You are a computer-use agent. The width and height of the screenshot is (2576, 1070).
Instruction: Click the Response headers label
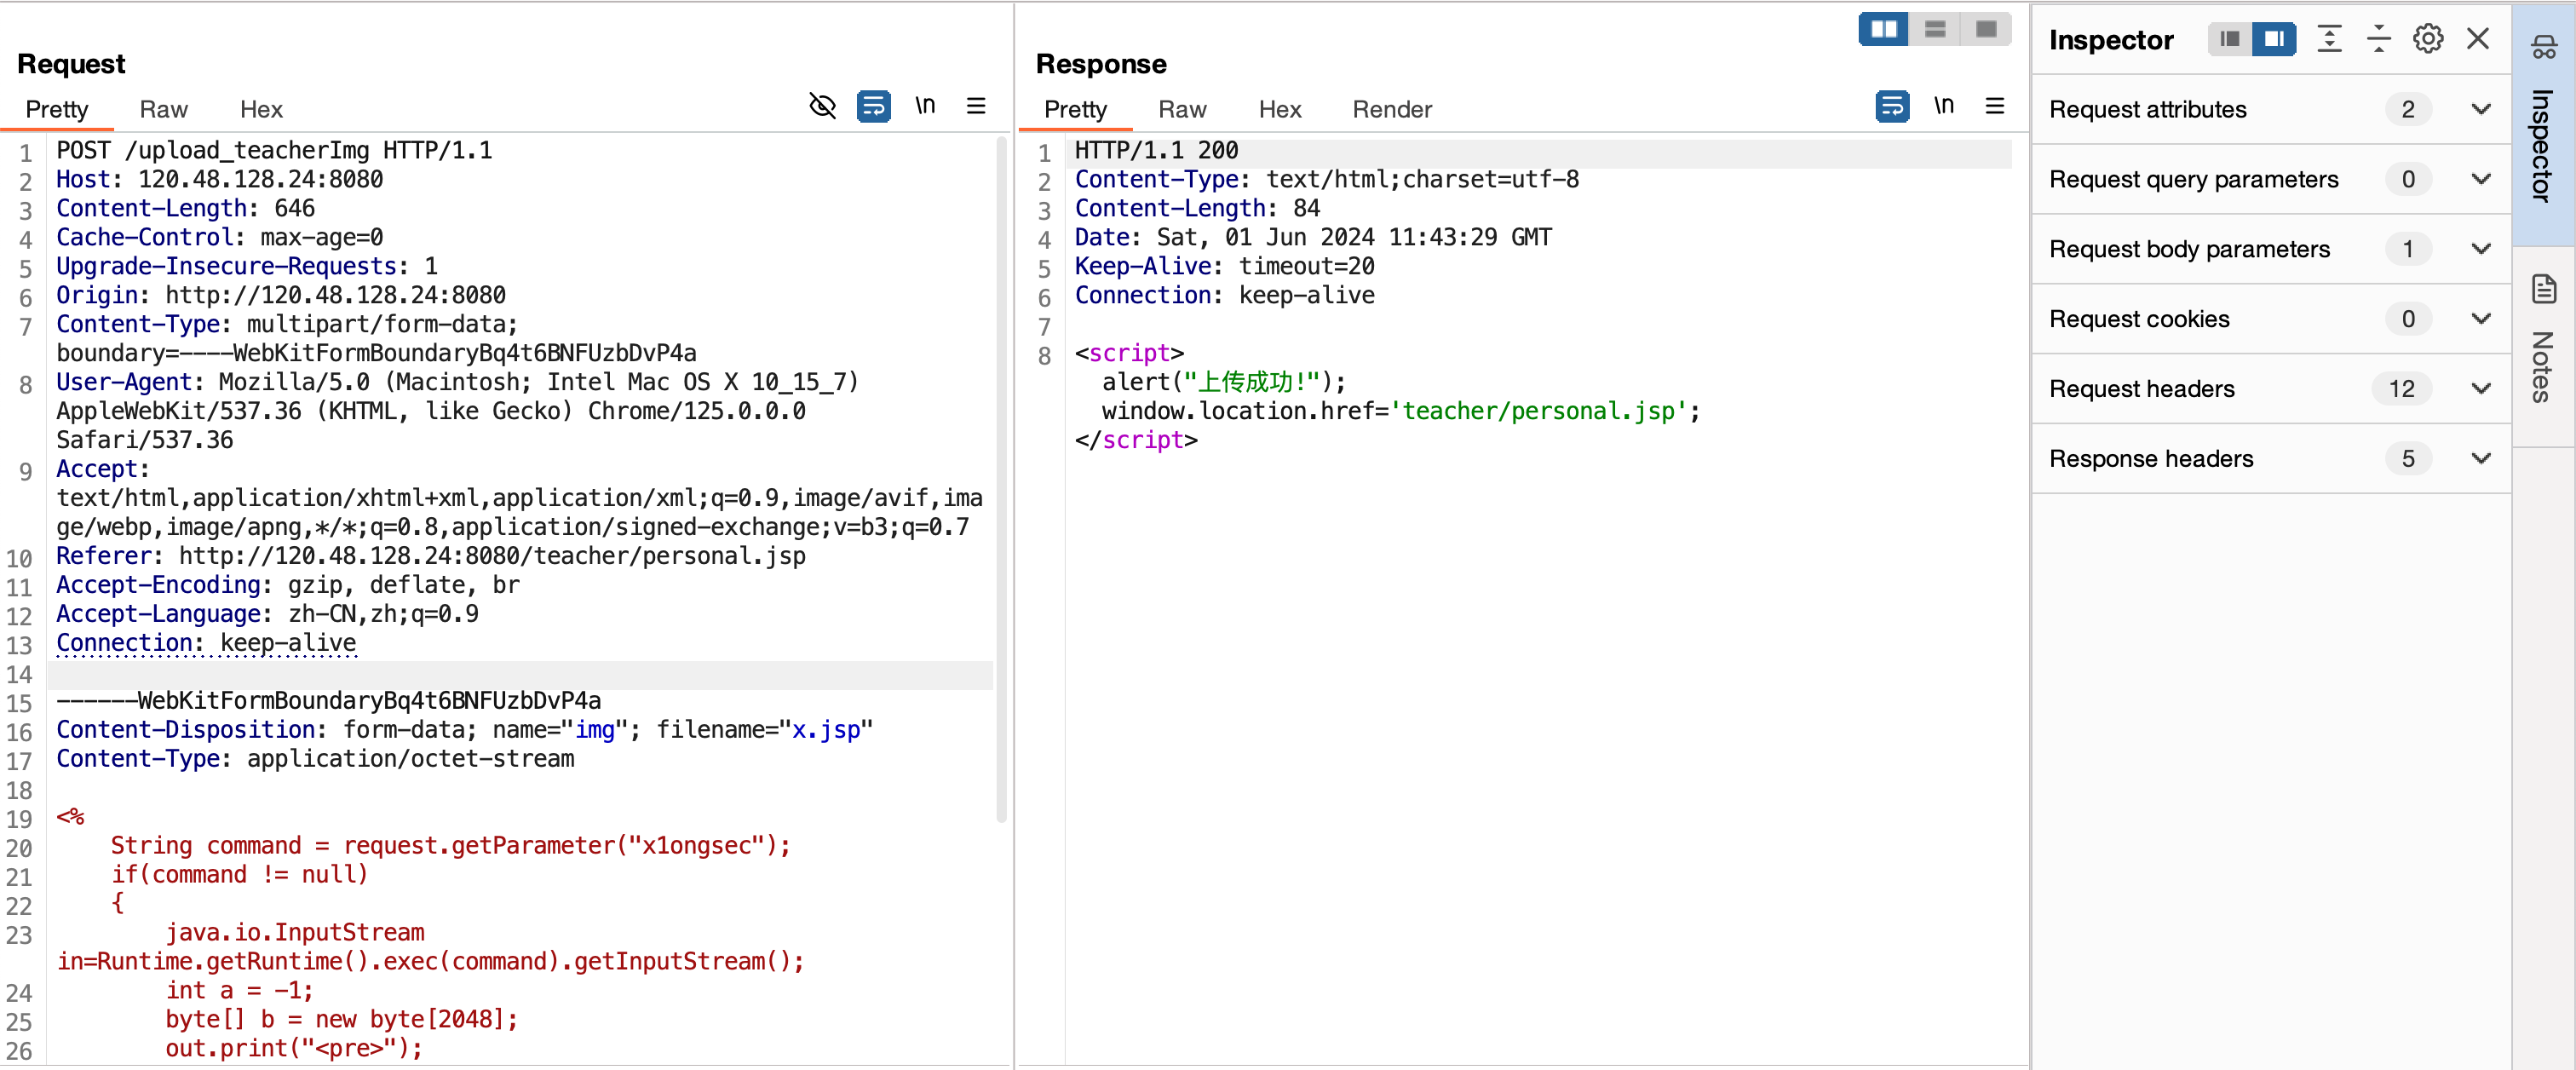[2151, 459]
